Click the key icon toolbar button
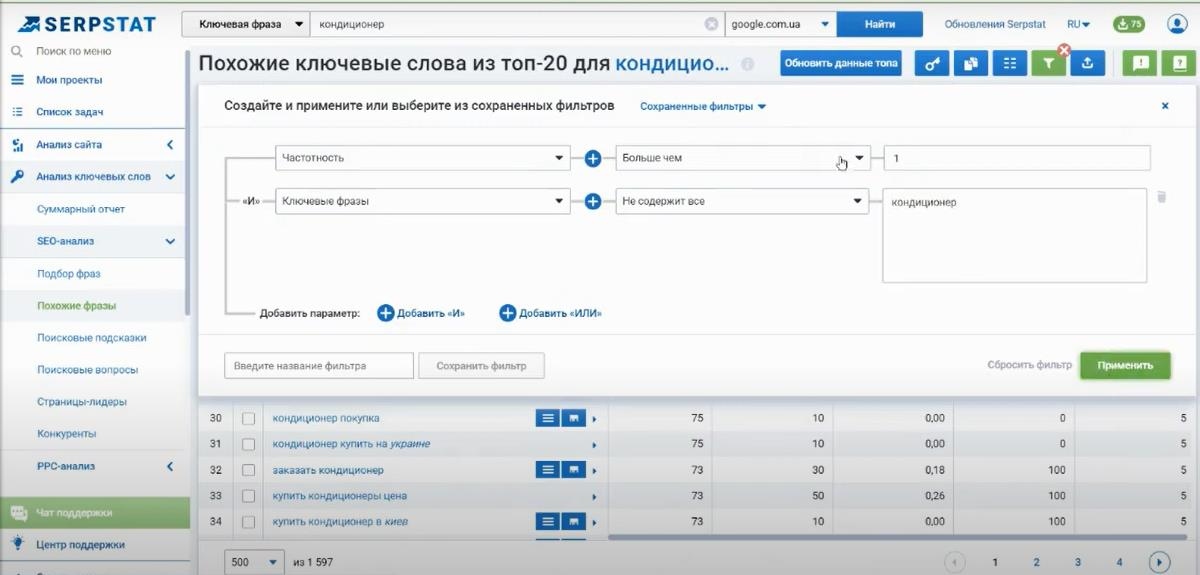Image resolution: width=1200 pixels, height=575 pixels. point(932,63)
